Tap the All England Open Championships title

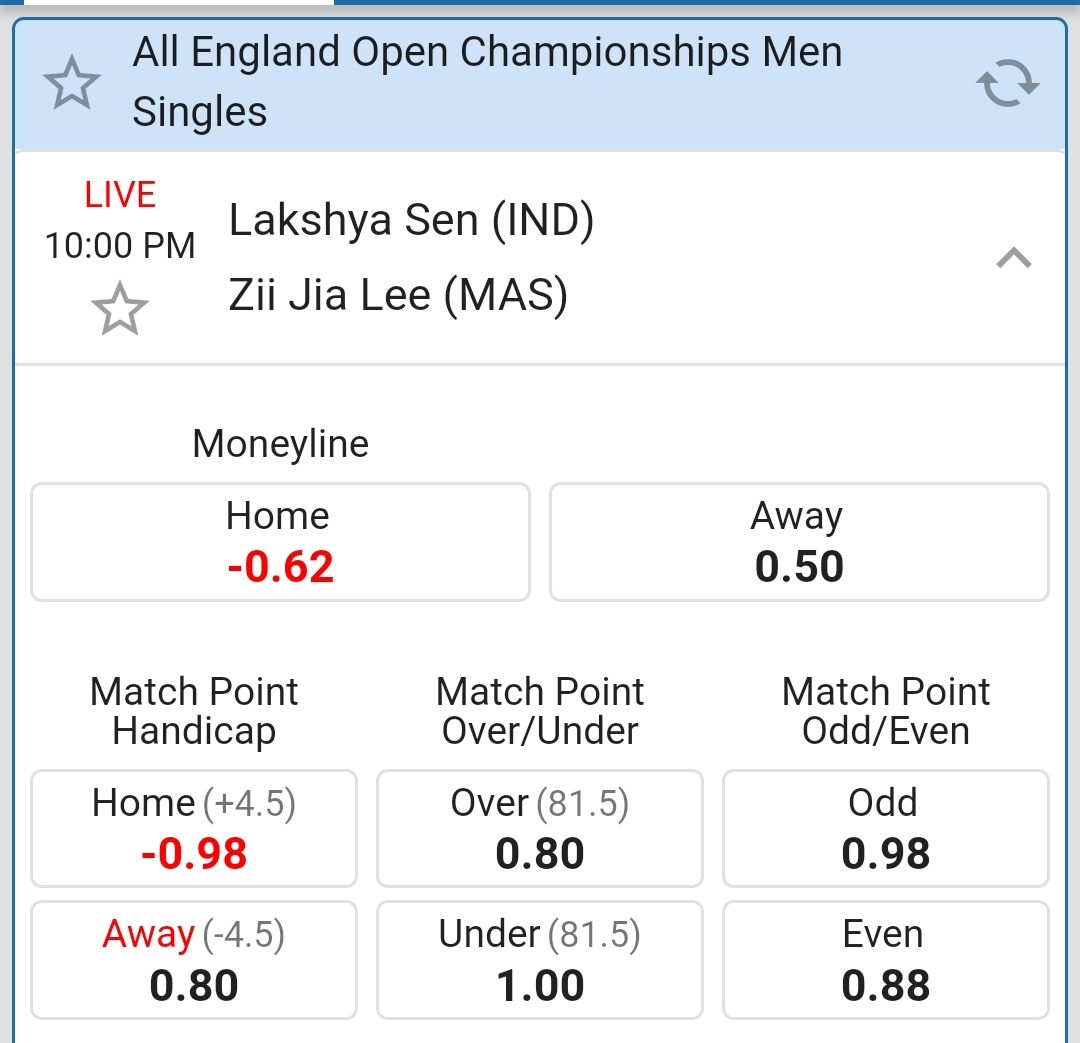487,81
